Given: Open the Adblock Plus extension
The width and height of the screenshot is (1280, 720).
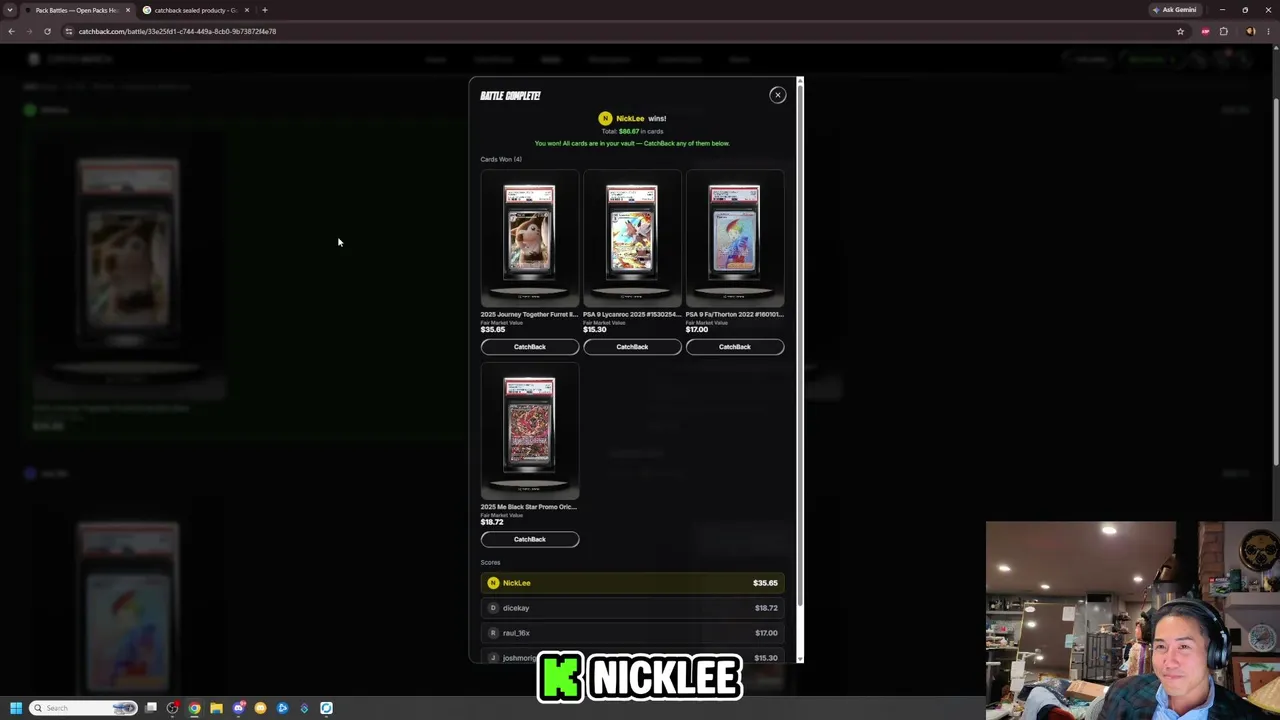Looking at the screenshot, I should (1205, 31).
